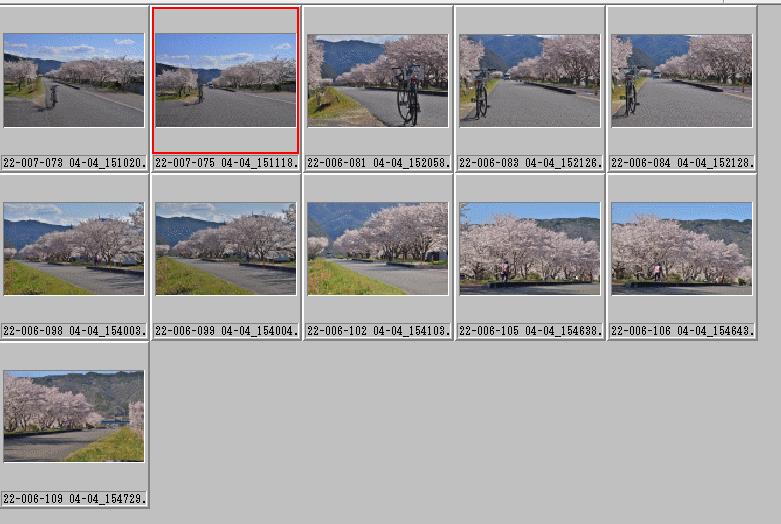Click filename label 22-006-098 04-04_154003

[75, 330]
